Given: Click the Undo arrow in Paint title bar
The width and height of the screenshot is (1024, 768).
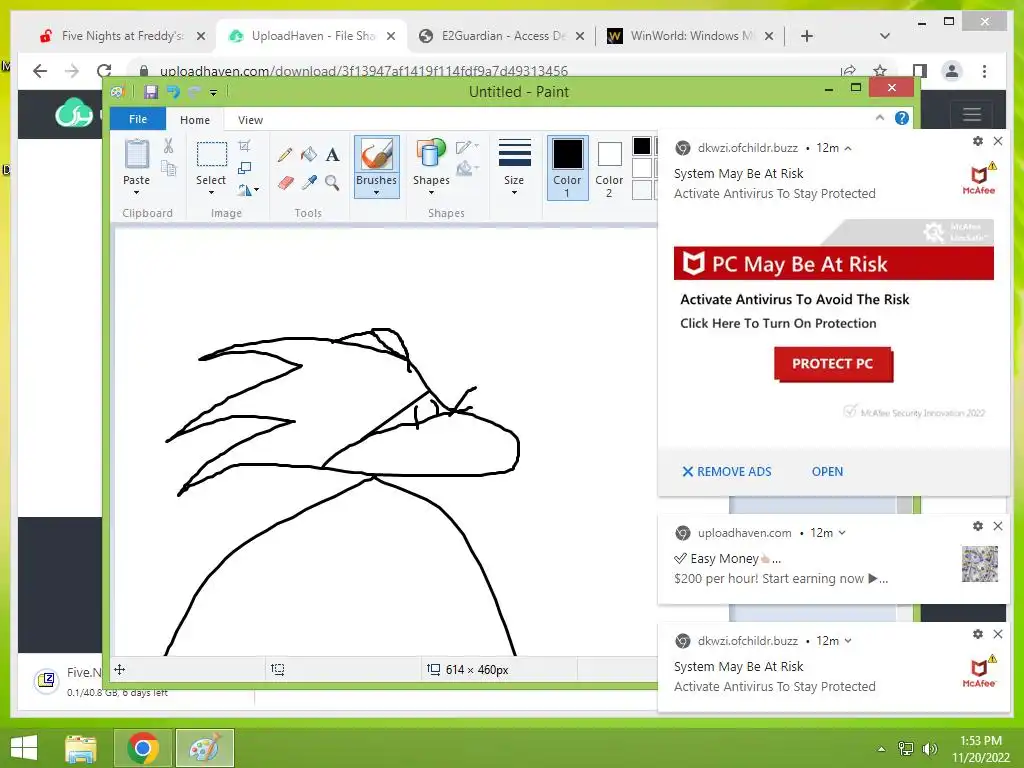Looking at the screenshot, I should click(173, 92).
